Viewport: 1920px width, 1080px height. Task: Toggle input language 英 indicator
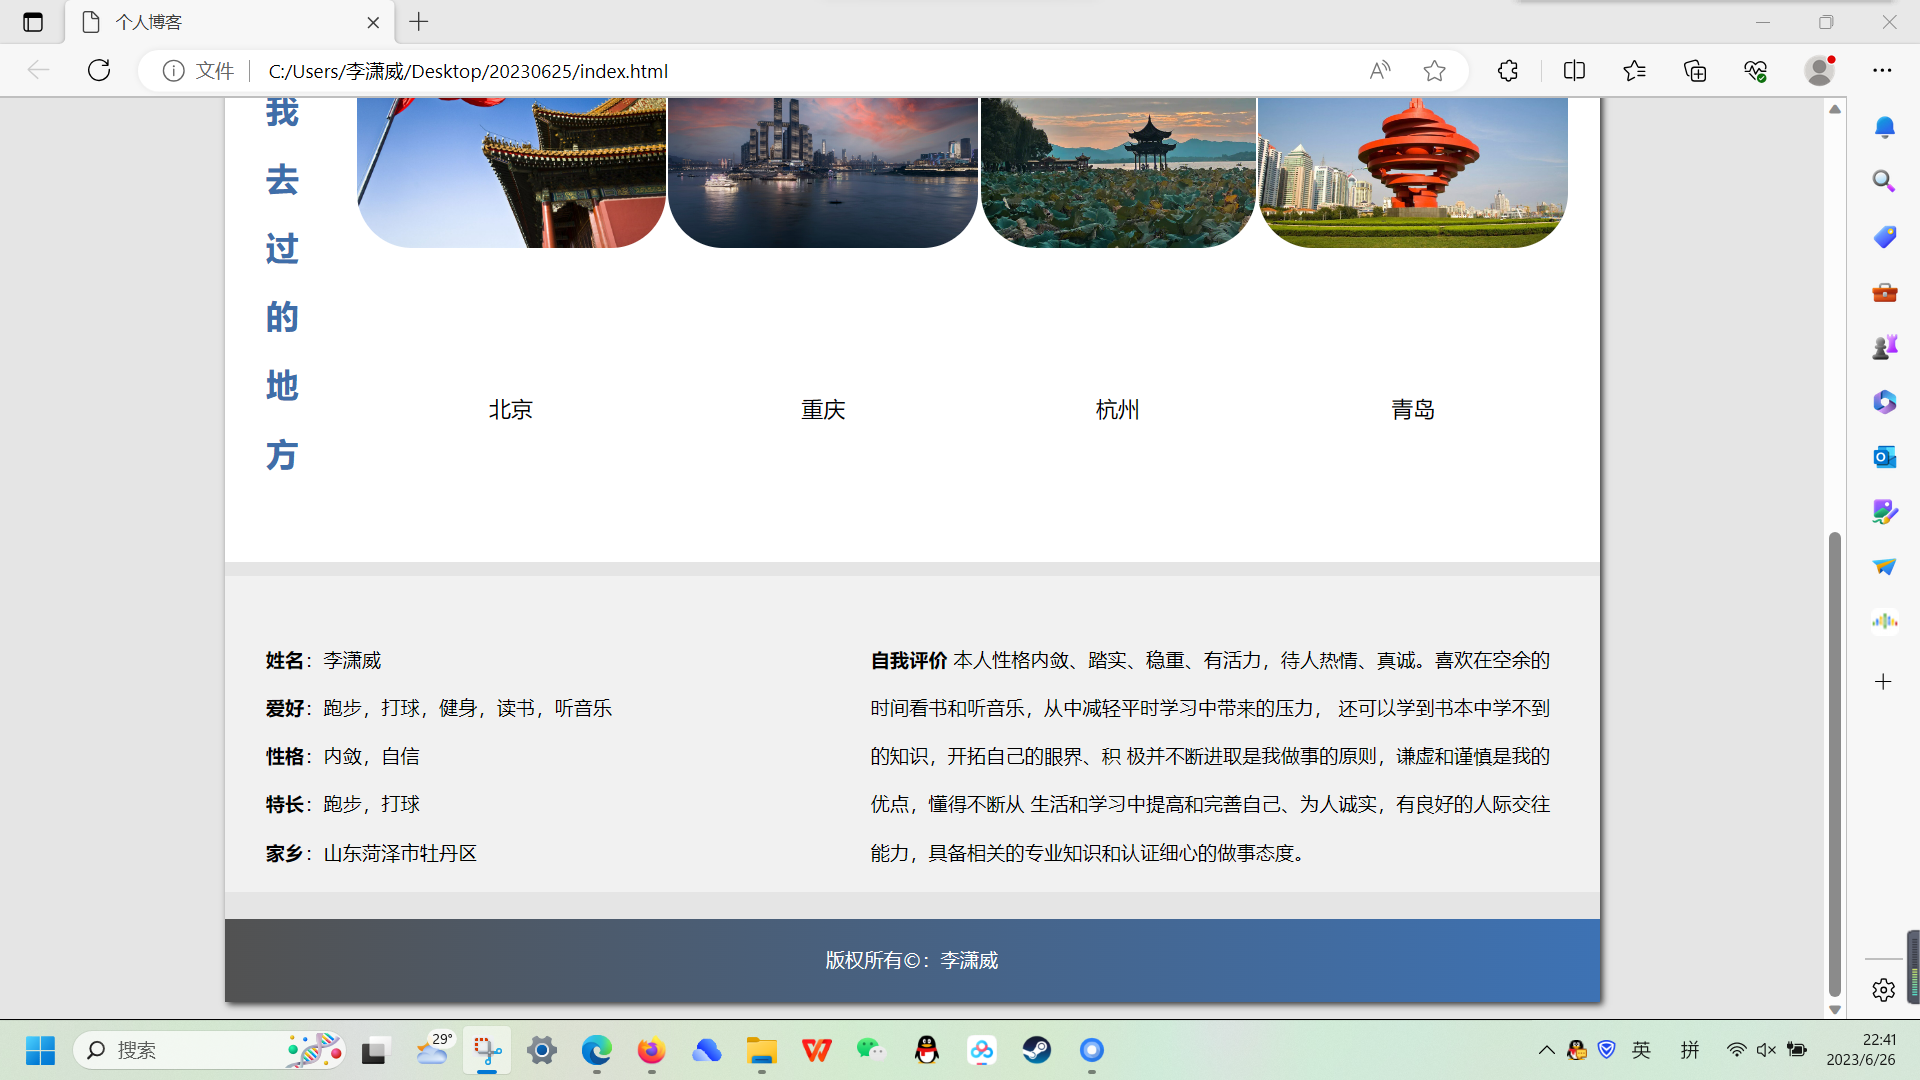click(x=1641, y=1050)
